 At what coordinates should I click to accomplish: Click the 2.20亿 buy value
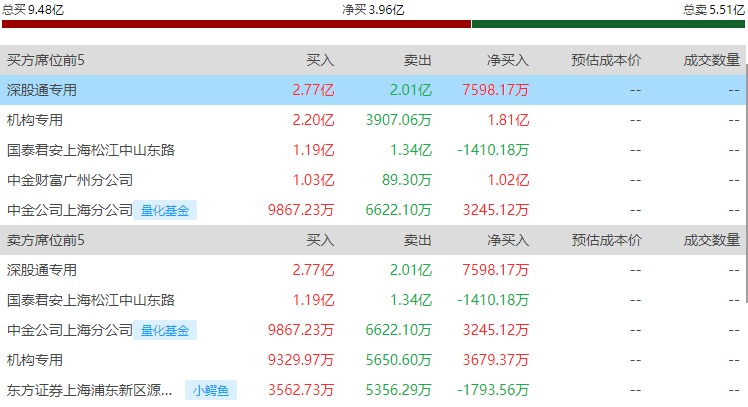click(313, 120)
